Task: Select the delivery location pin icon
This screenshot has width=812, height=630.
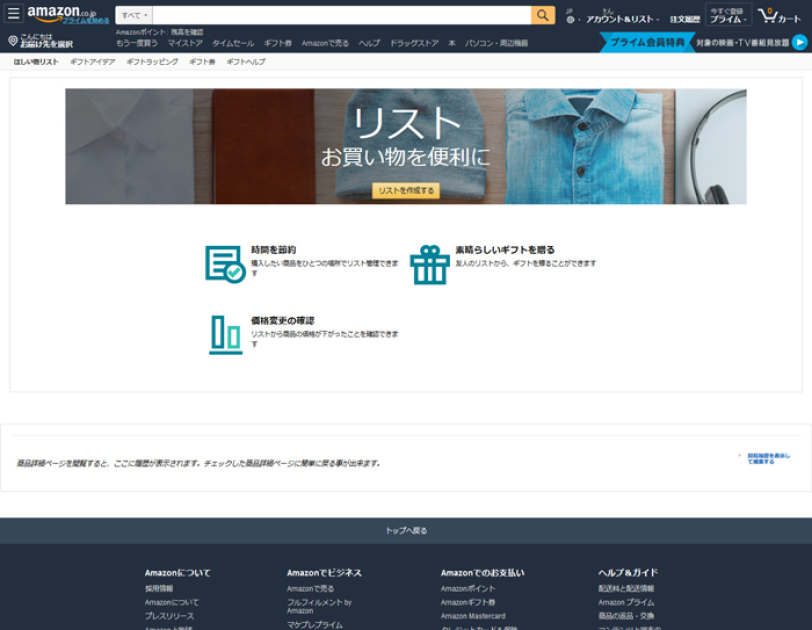Action: (x=13, y=40)
